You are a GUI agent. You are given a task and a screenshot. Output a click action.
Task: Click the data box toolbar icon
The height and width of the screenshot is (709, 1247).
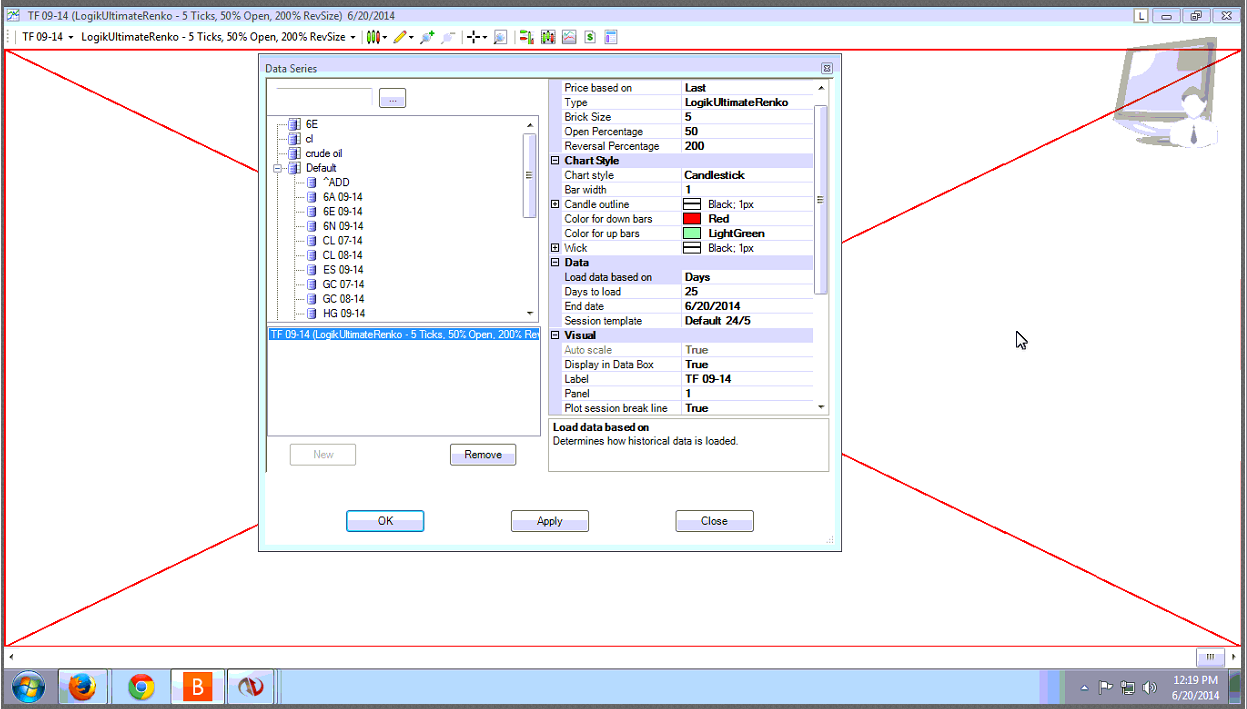click(x=500, y=37)
